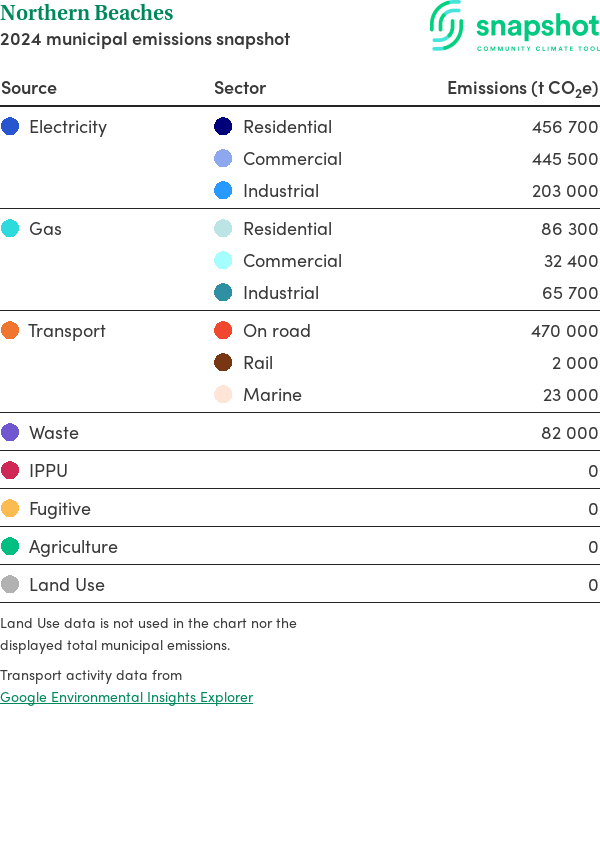The width and height of the screenshot is (600, 850).
Task: Click the purple Waste source dot
Action: pos(10,433)
